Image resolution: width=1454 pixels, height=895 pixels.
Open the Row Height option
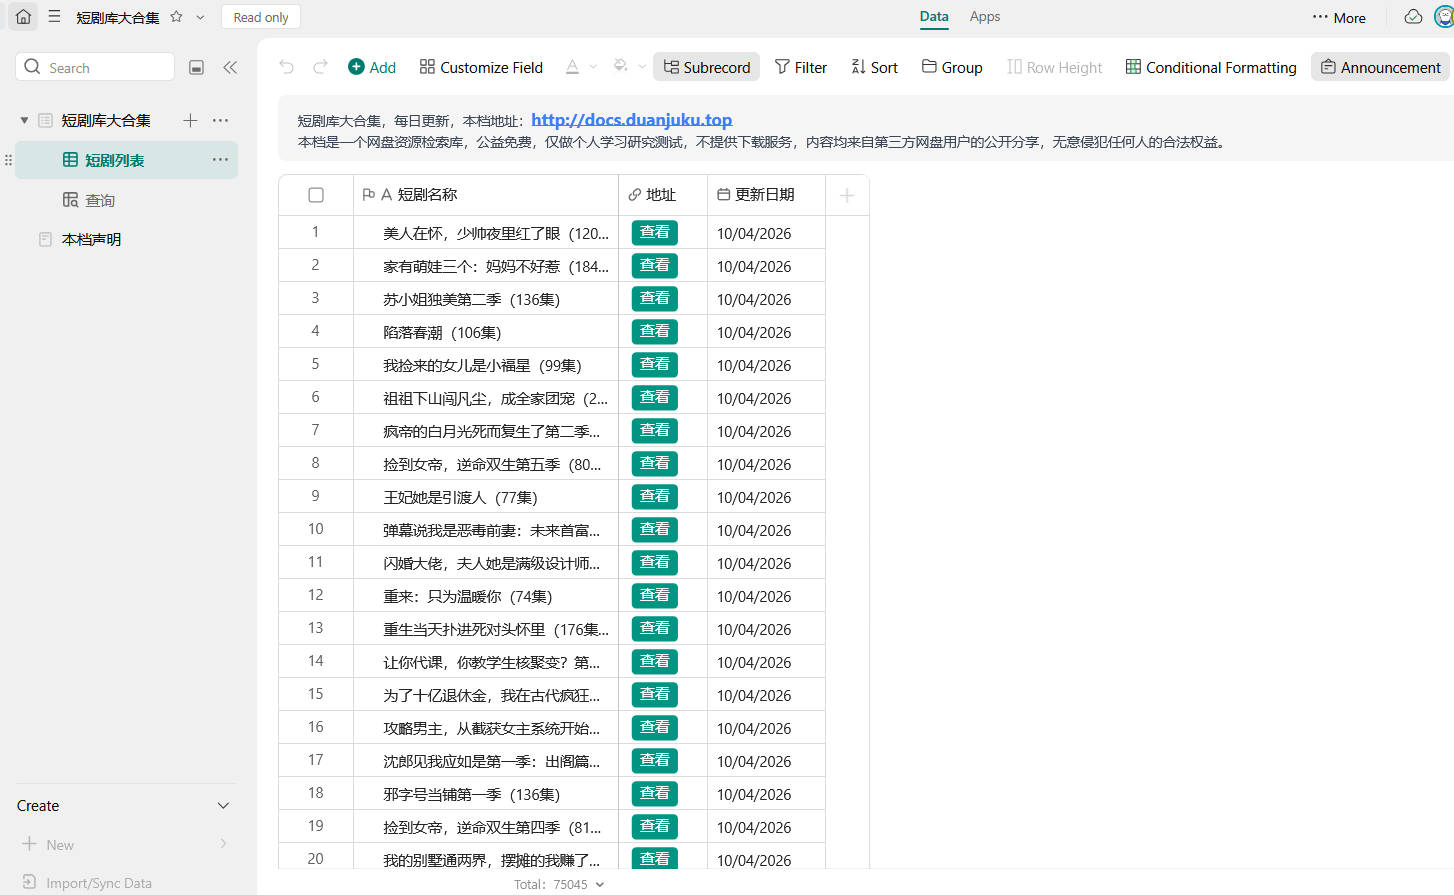pyautogui.click(x=1054, y=67)
